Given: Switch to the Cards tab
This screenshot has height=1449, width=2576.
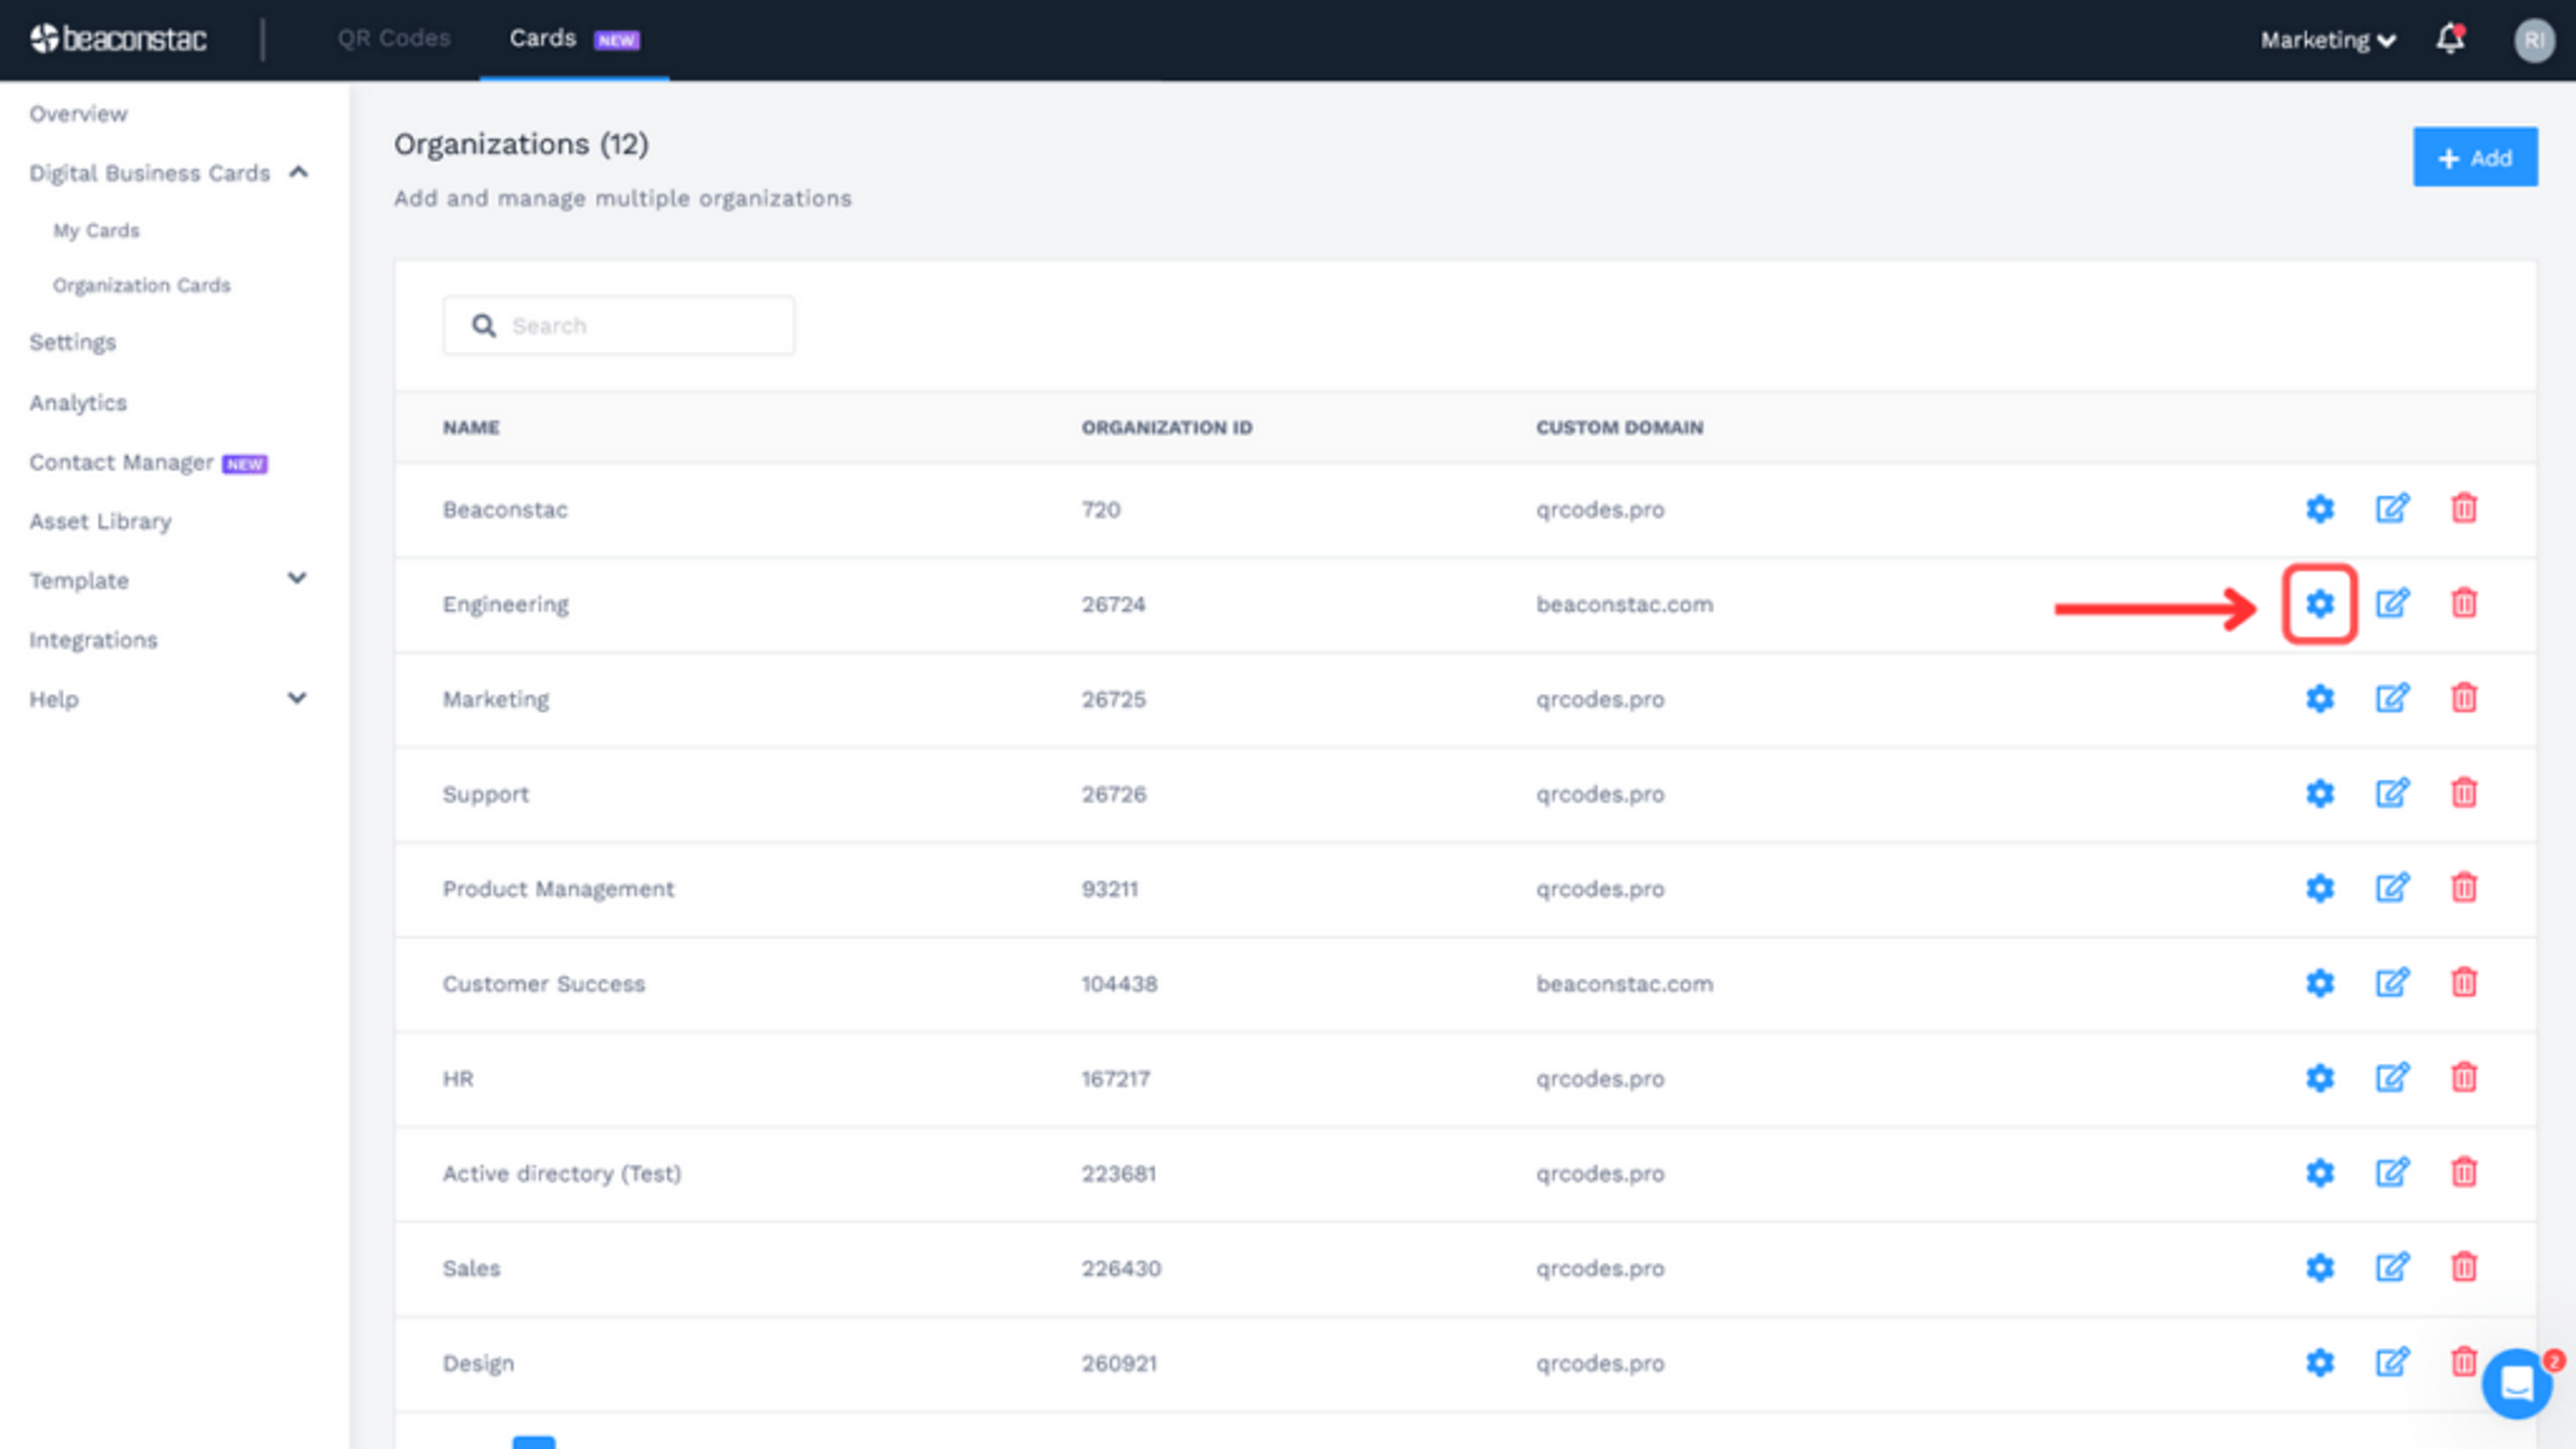Looking at the screenshot, I should pos(574,39).
